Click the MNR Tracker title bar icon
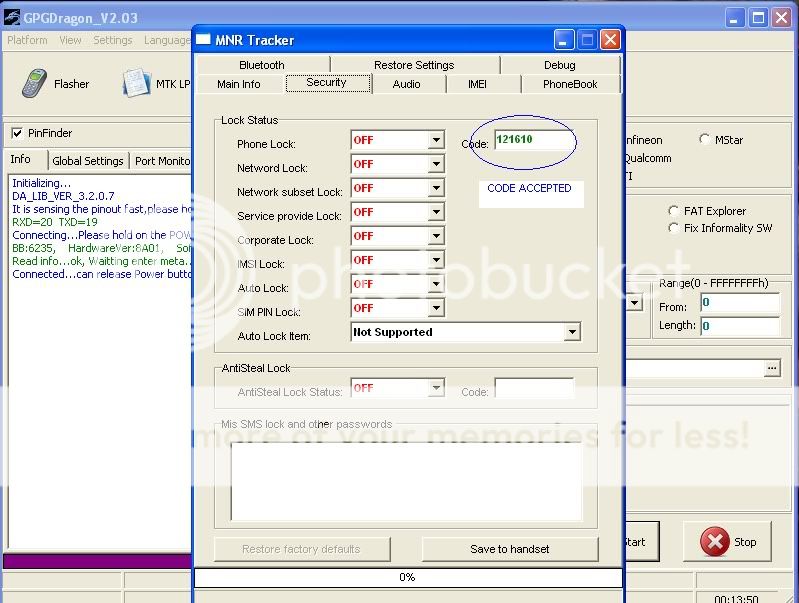 (x=203, y=39)
